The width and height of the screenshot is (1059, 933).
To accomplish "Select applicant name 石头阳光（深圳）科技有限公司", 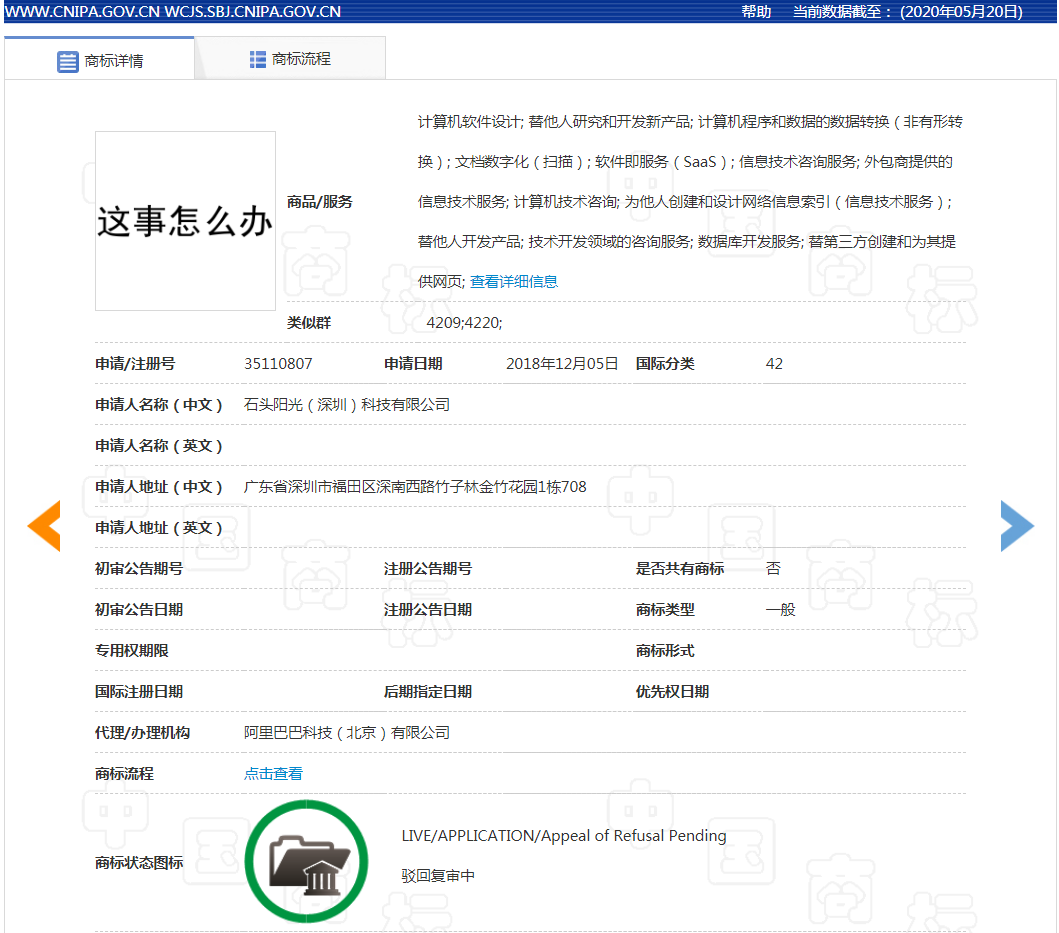I will tap(346, 405).
